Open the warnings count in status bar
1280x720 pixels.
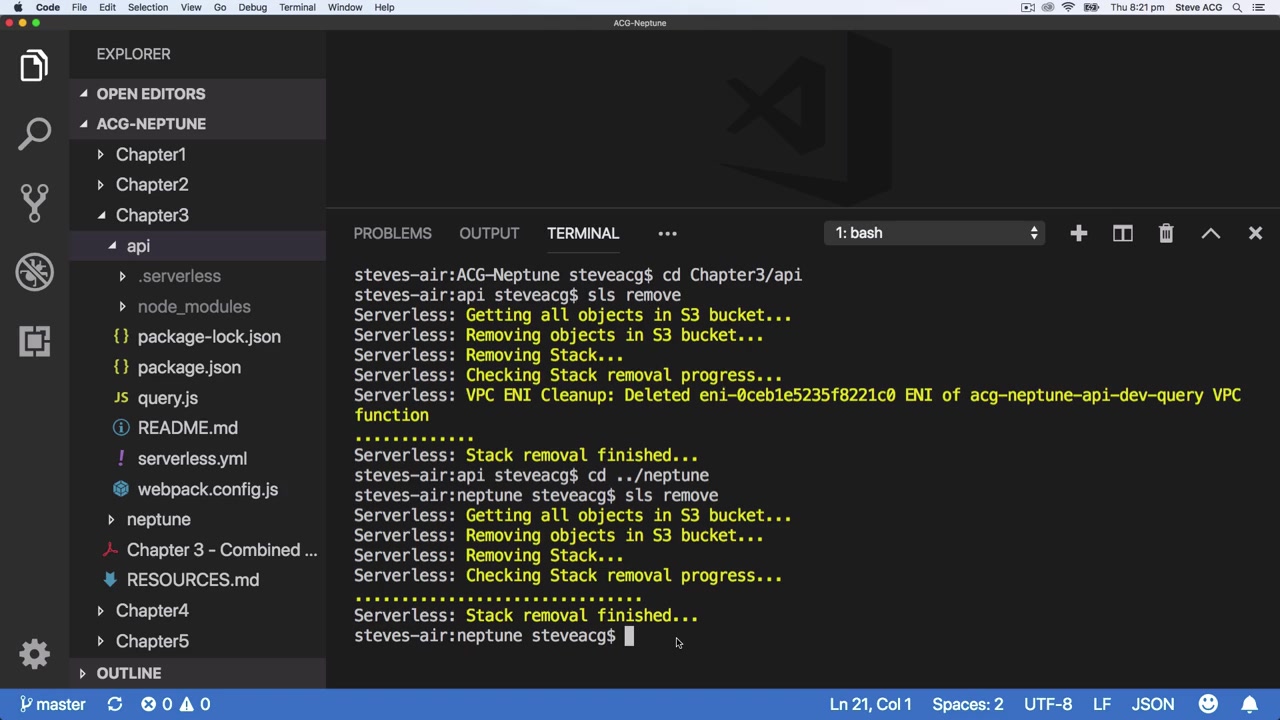(194, 704)
